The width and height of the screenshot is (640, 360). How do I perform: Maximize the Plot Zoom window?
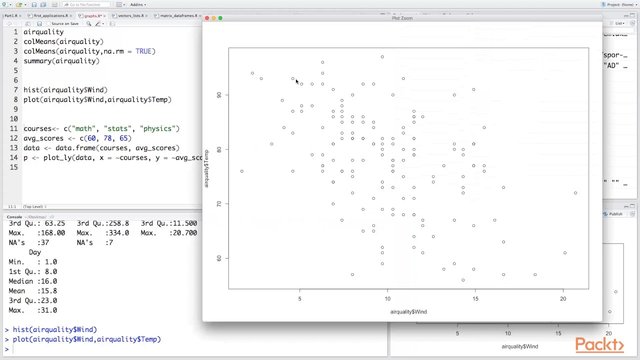coord(220,18)
